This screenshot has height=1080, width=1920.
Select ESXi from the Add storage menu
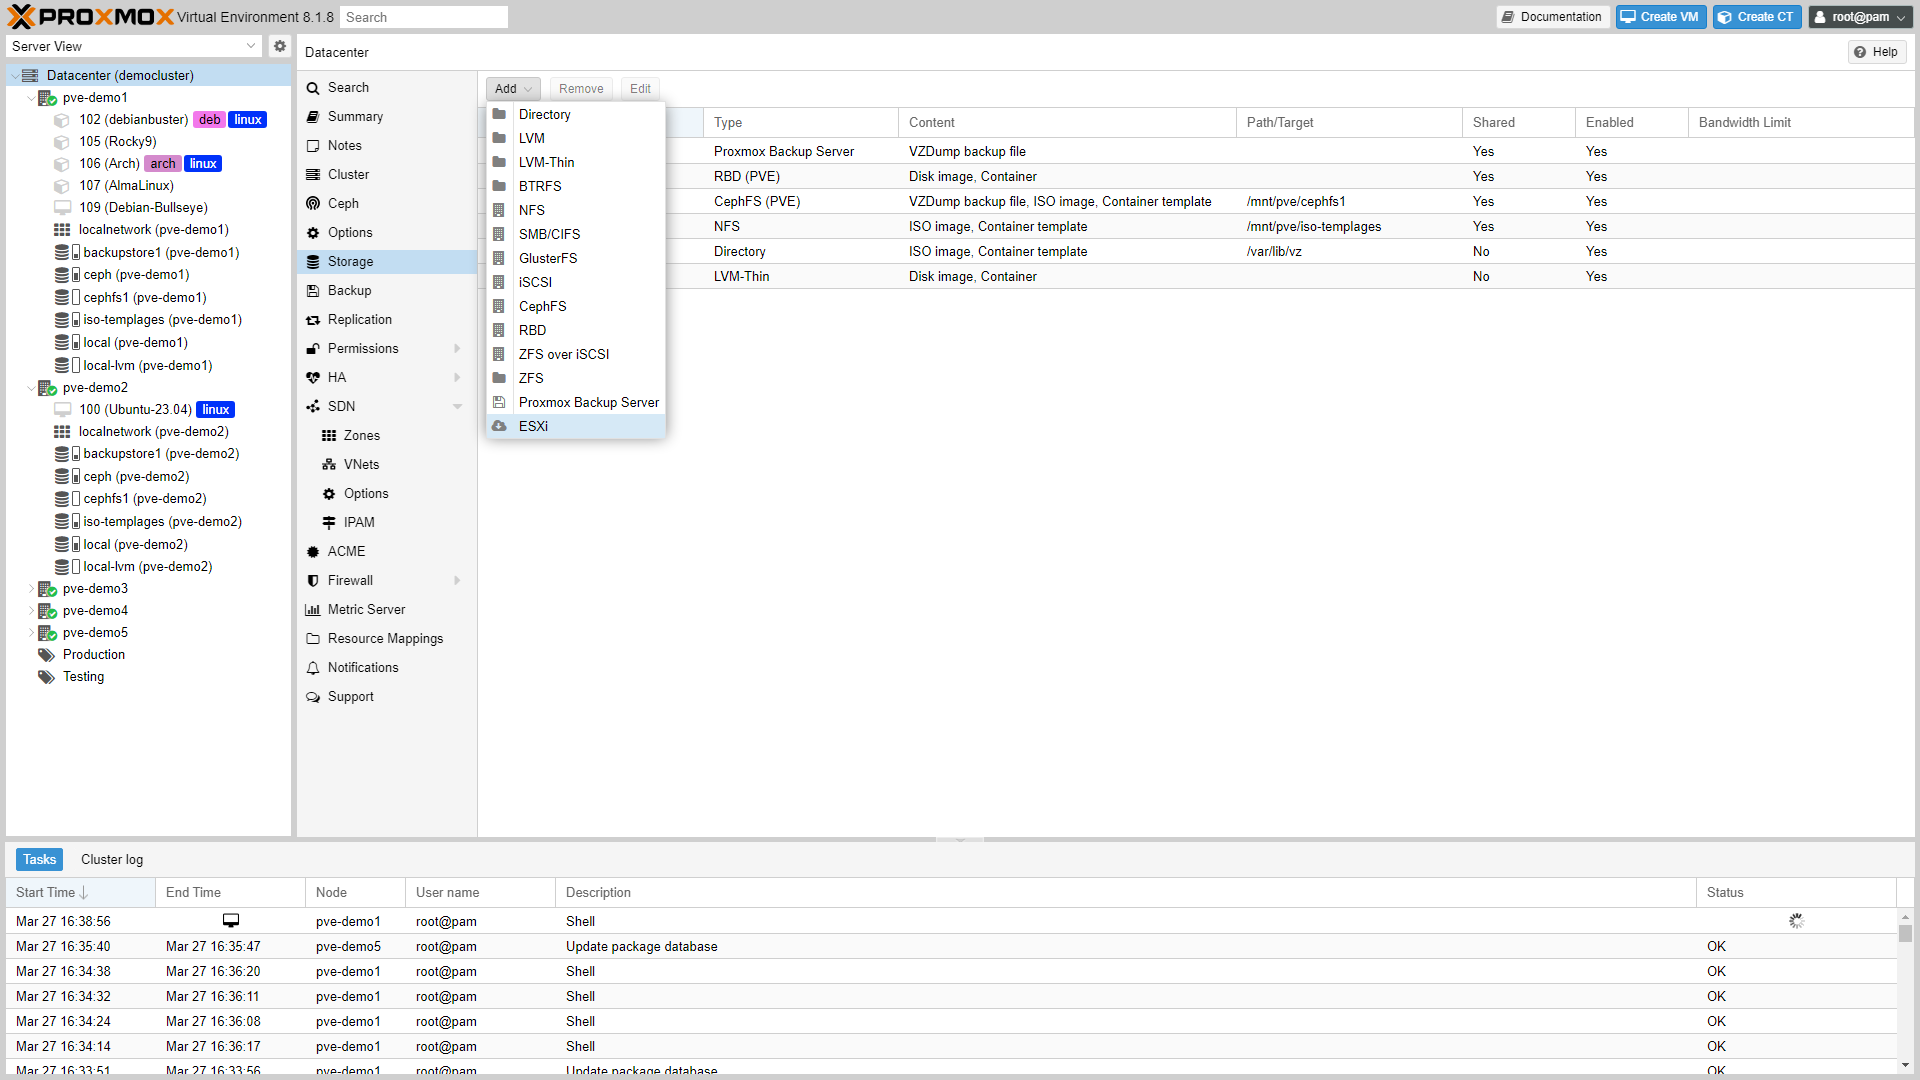click(x=533, y=426)
